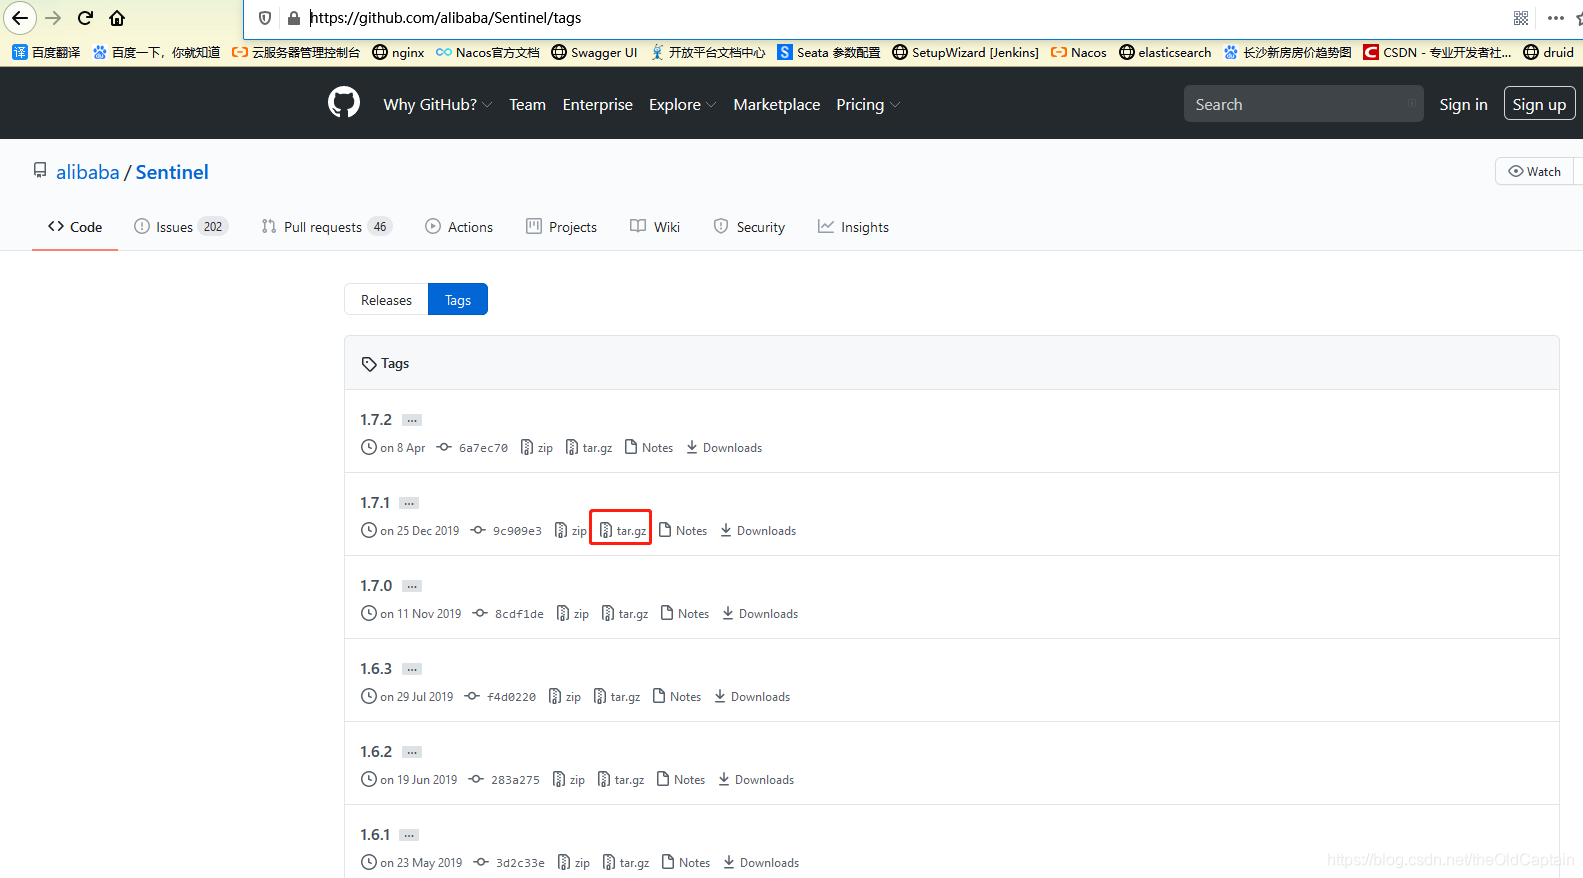The width and height of the screenshot is (1583, 878).
Task: Expand the Why GitHub? dropdown
Action: pos(437,104)
